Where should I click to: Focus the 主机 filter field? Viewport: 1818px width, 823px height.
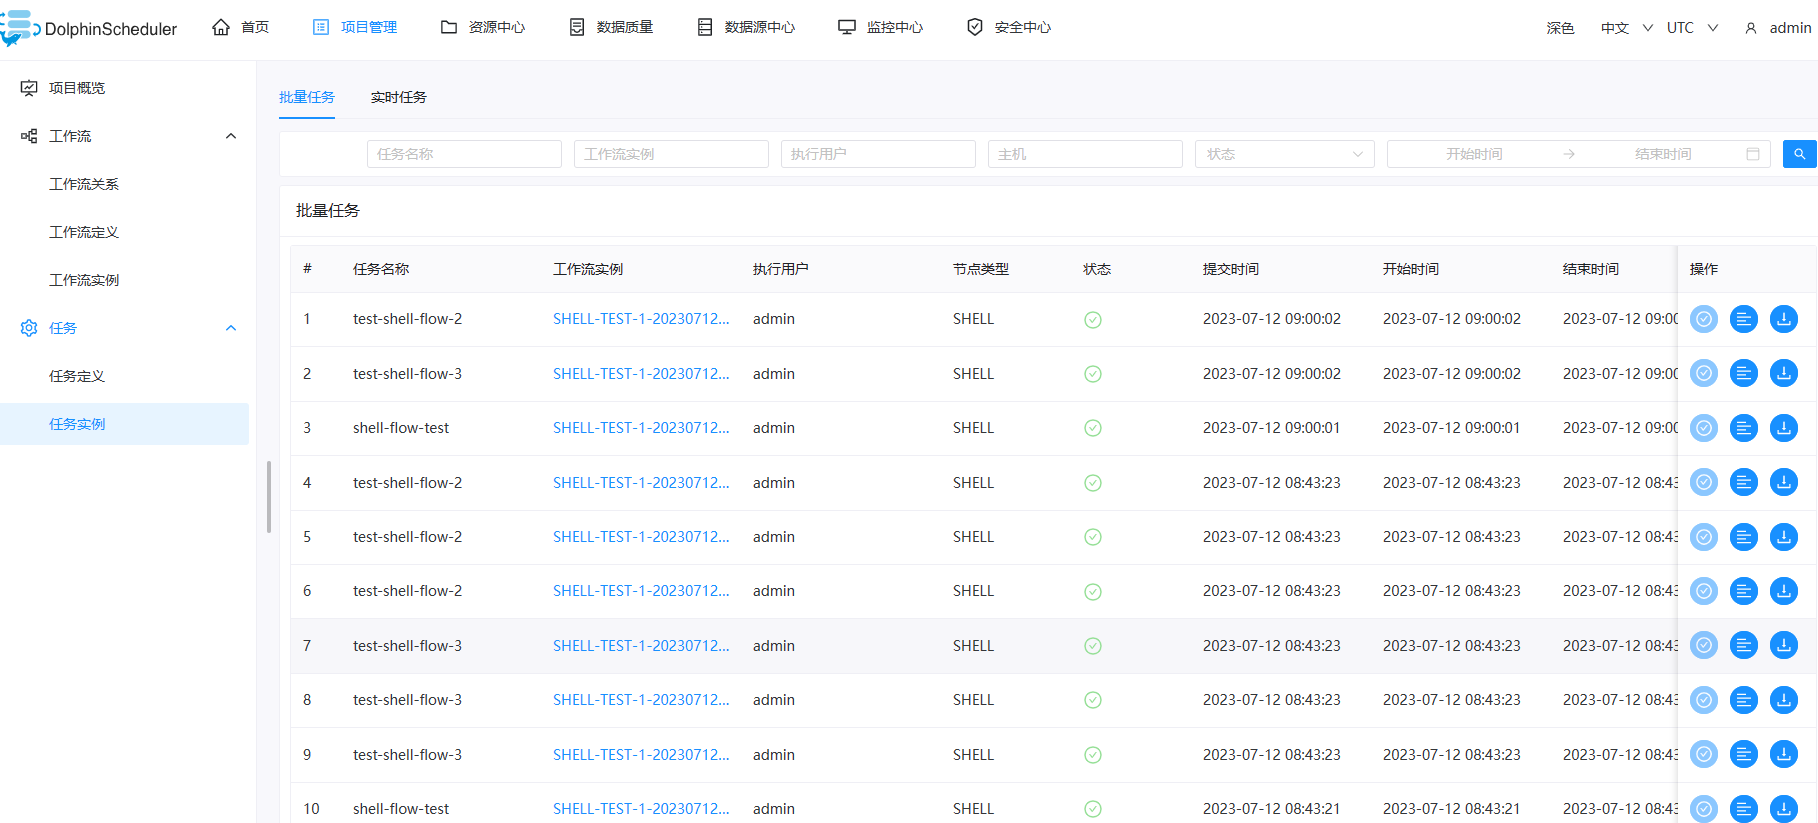click(x=1085, y=154)
